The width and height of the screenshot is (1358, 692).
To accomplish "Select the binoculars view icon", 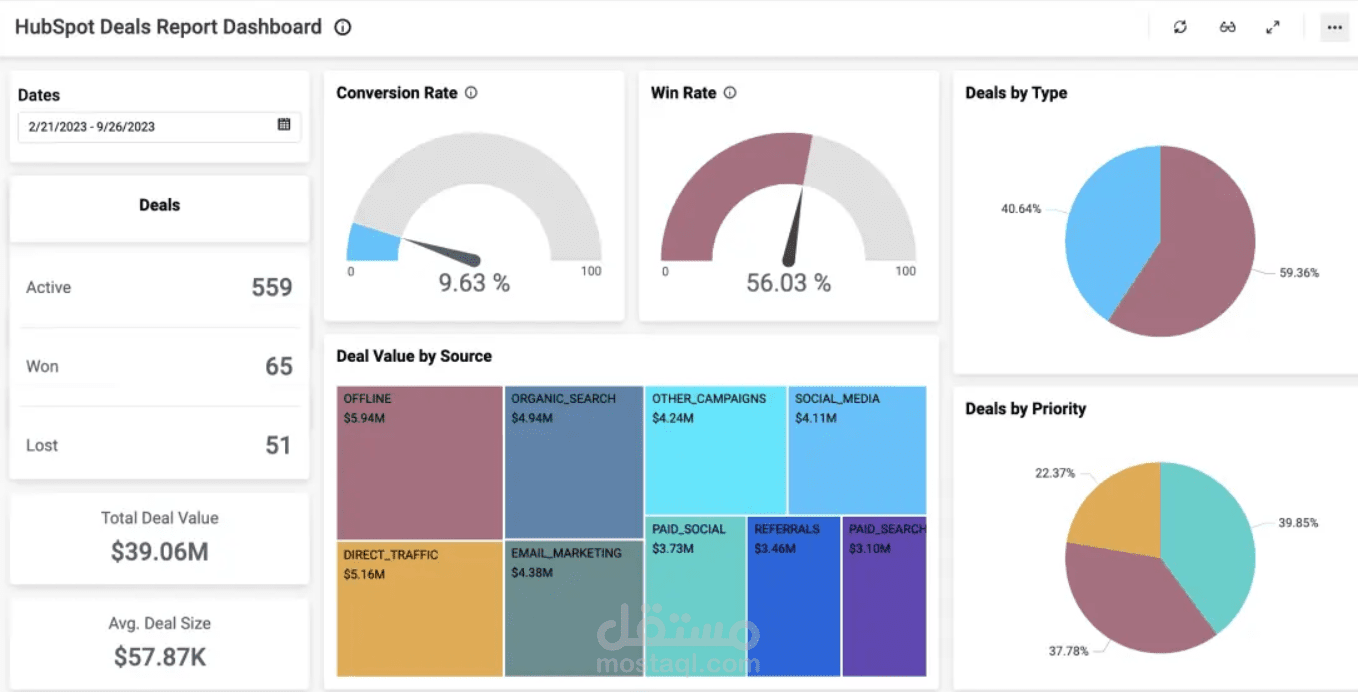I will click(1227, 27).
